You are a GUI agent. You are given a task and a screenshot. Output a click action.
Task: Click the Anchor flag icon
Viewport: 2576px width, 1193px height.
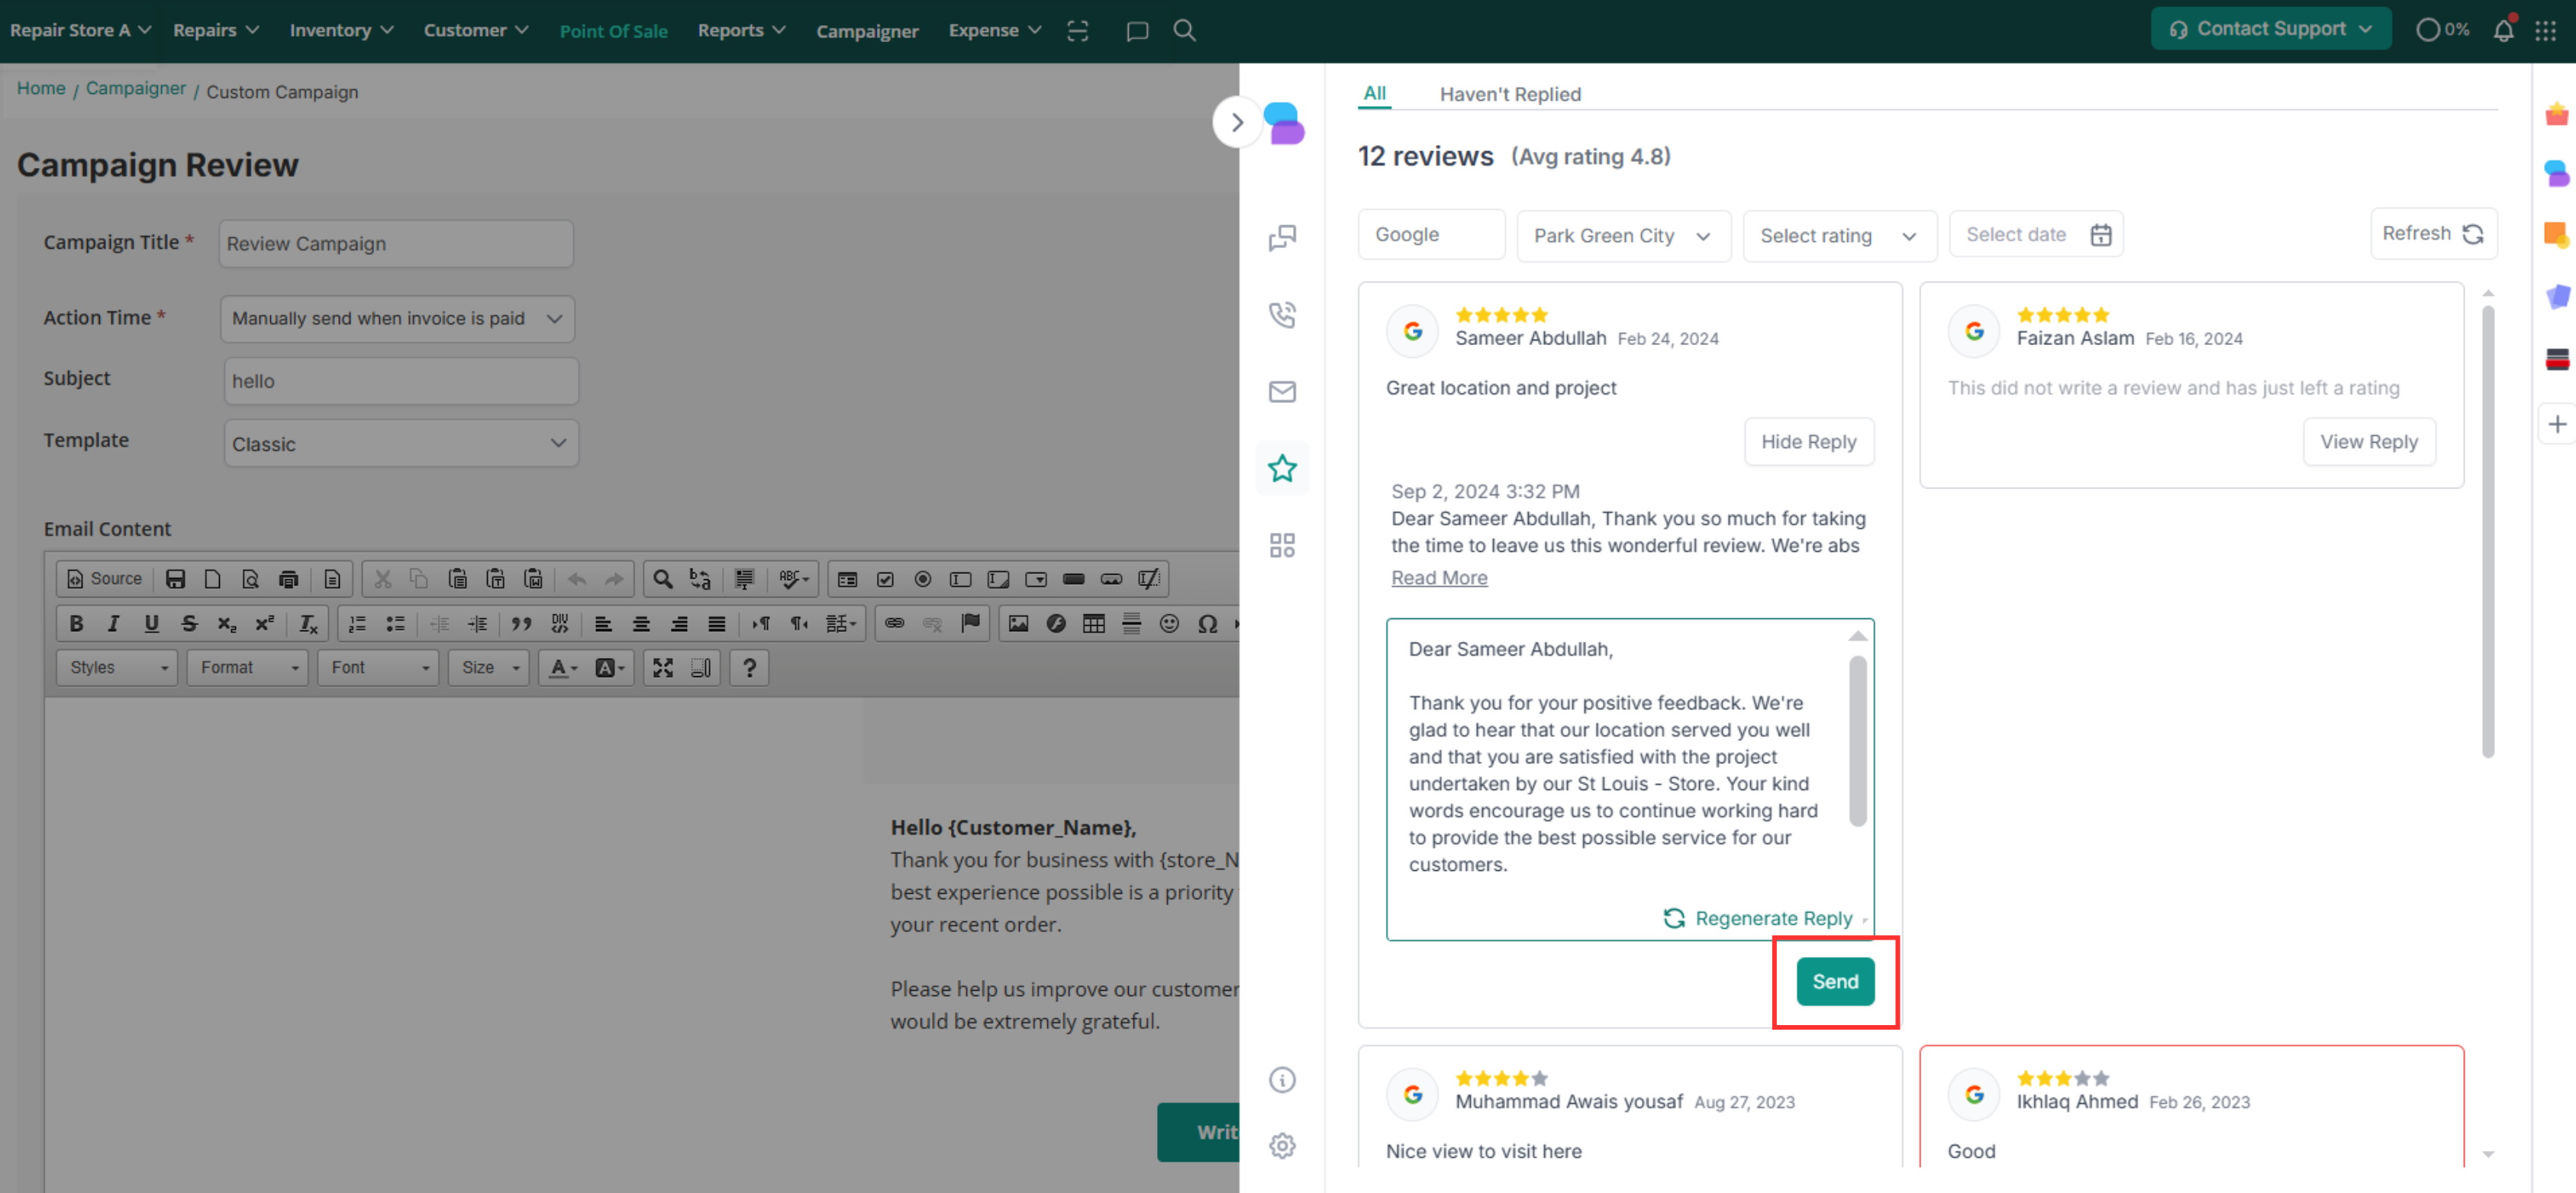pyautogui.click(x=970, y=624)
